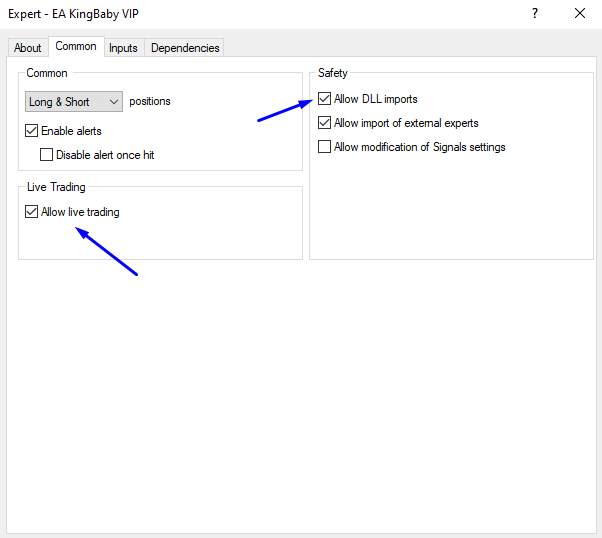Image resolution: width=602 pixels, height=538 pixels.
Task: Open the Inputs tab
Action: (123, 48)
